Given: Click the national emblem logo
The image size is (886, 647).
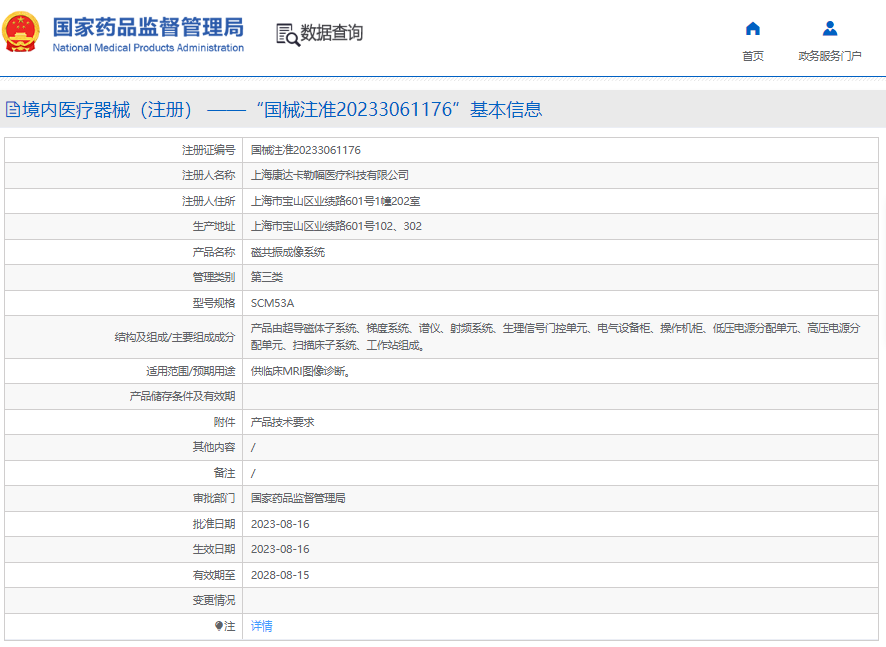Looking at the screenshot, I should point(21,32).
